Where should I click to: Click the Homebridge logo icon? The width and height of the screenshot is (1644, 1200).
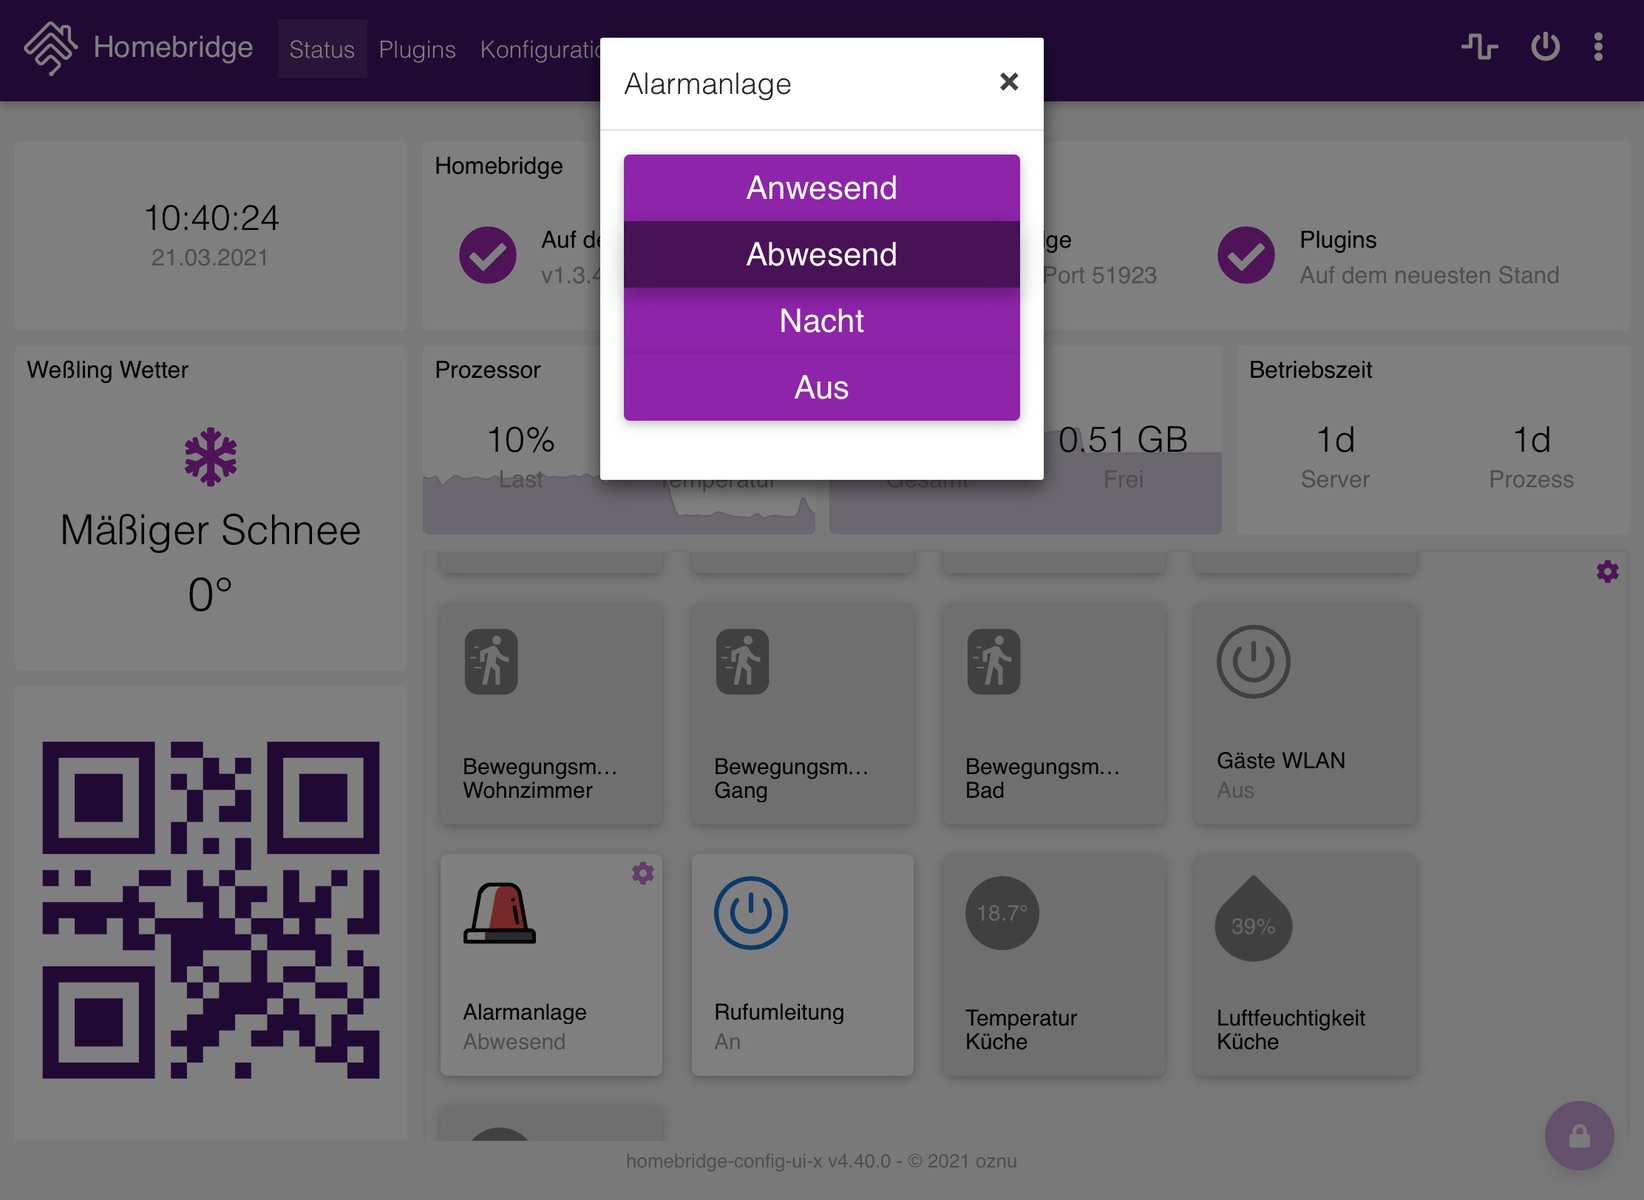50,48
